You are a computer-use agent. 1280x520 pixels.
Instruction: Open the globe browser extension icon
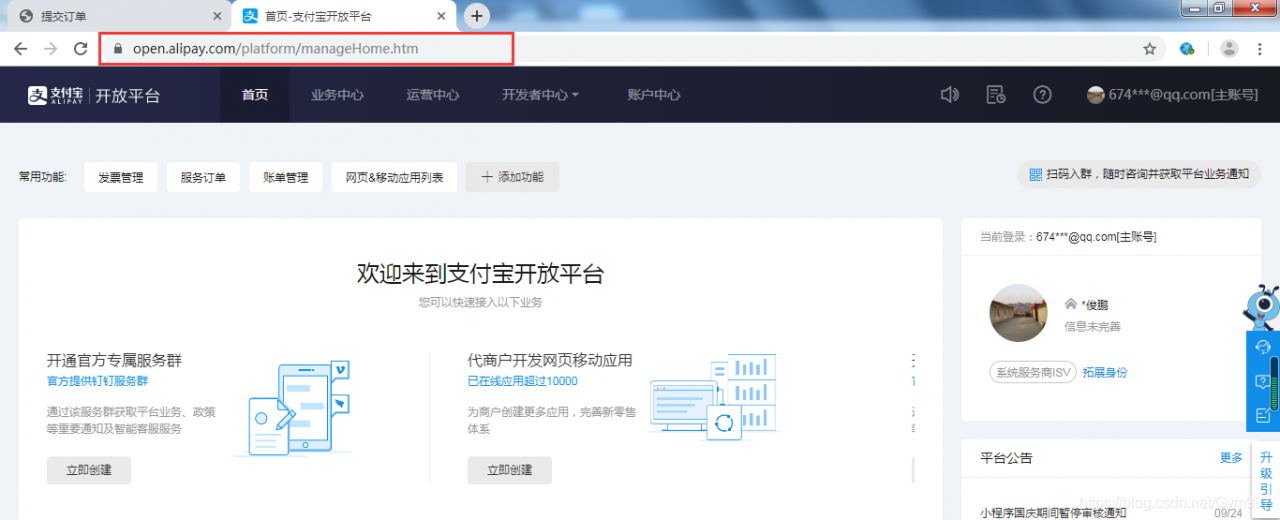[1188, 48]
